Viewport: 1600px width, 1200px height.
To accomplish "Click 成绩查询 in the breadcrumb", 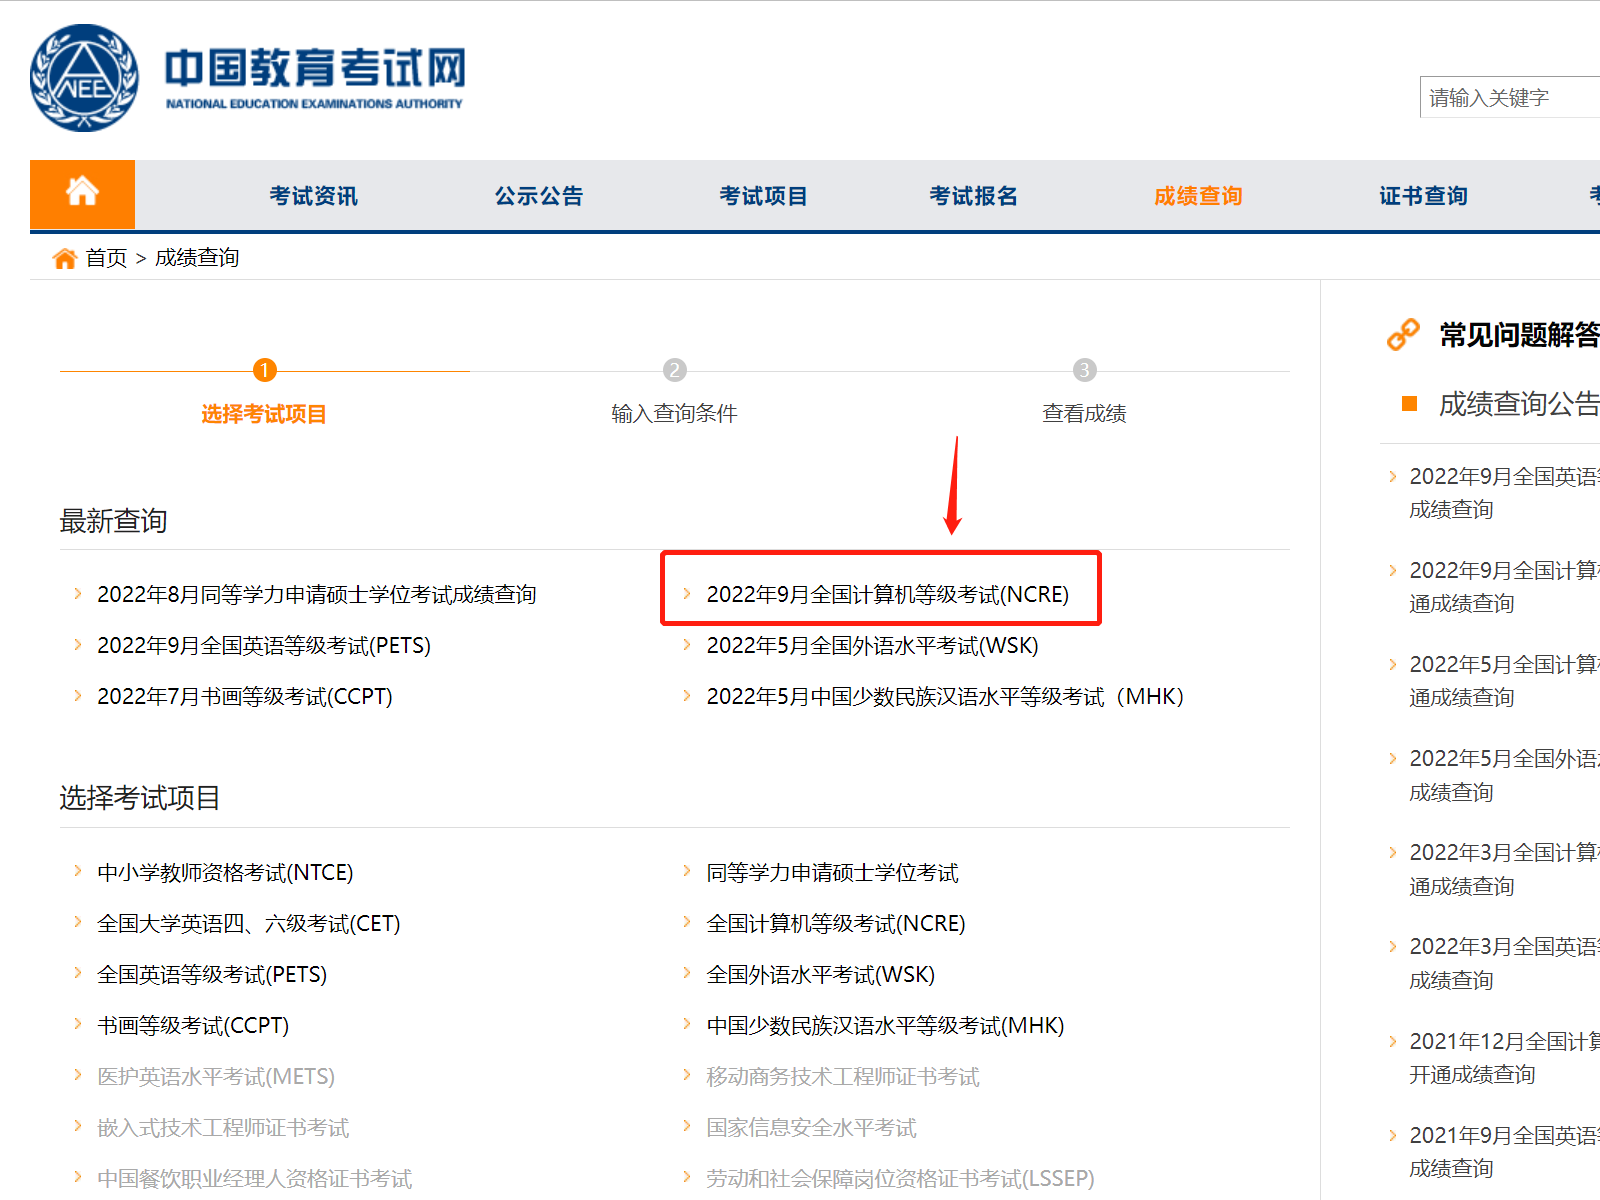I will (x=197, y=258).
